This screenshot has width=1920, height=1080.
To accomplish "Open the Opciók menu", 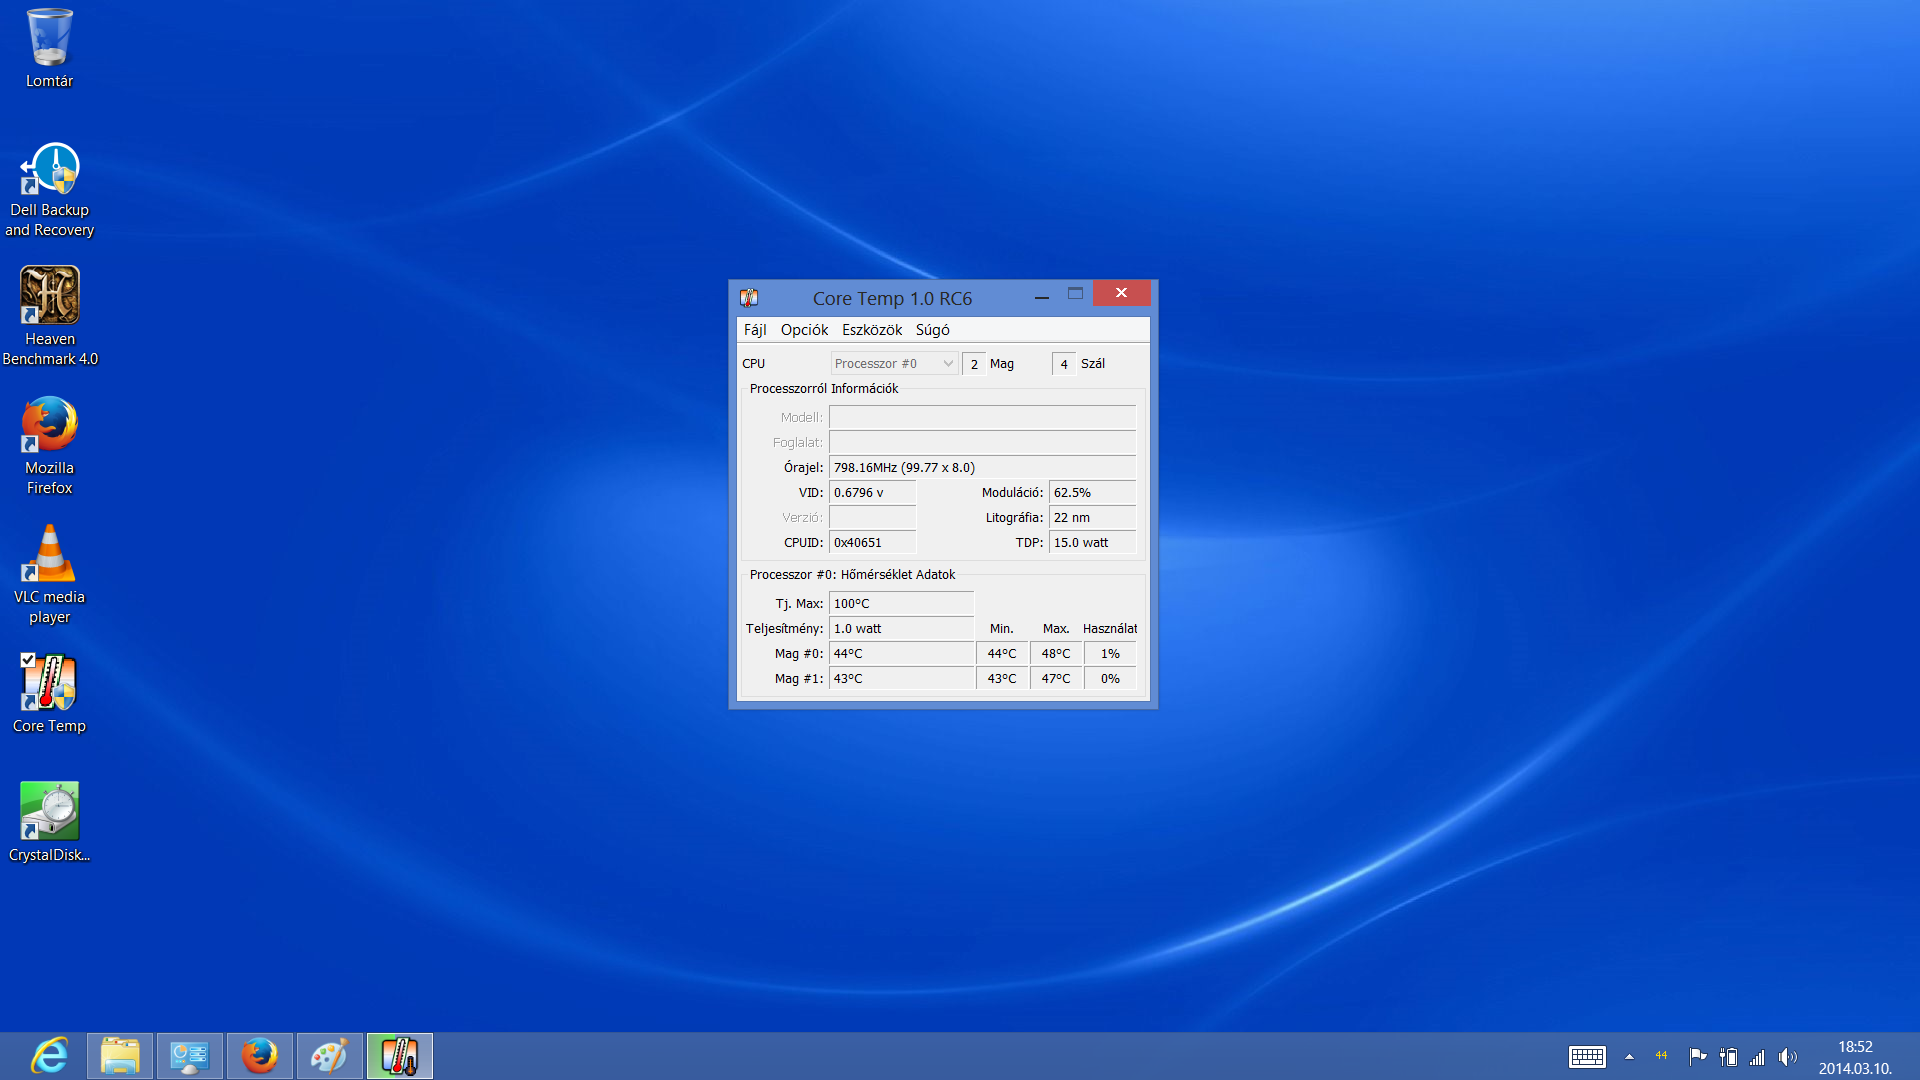I will coord(804,330).
